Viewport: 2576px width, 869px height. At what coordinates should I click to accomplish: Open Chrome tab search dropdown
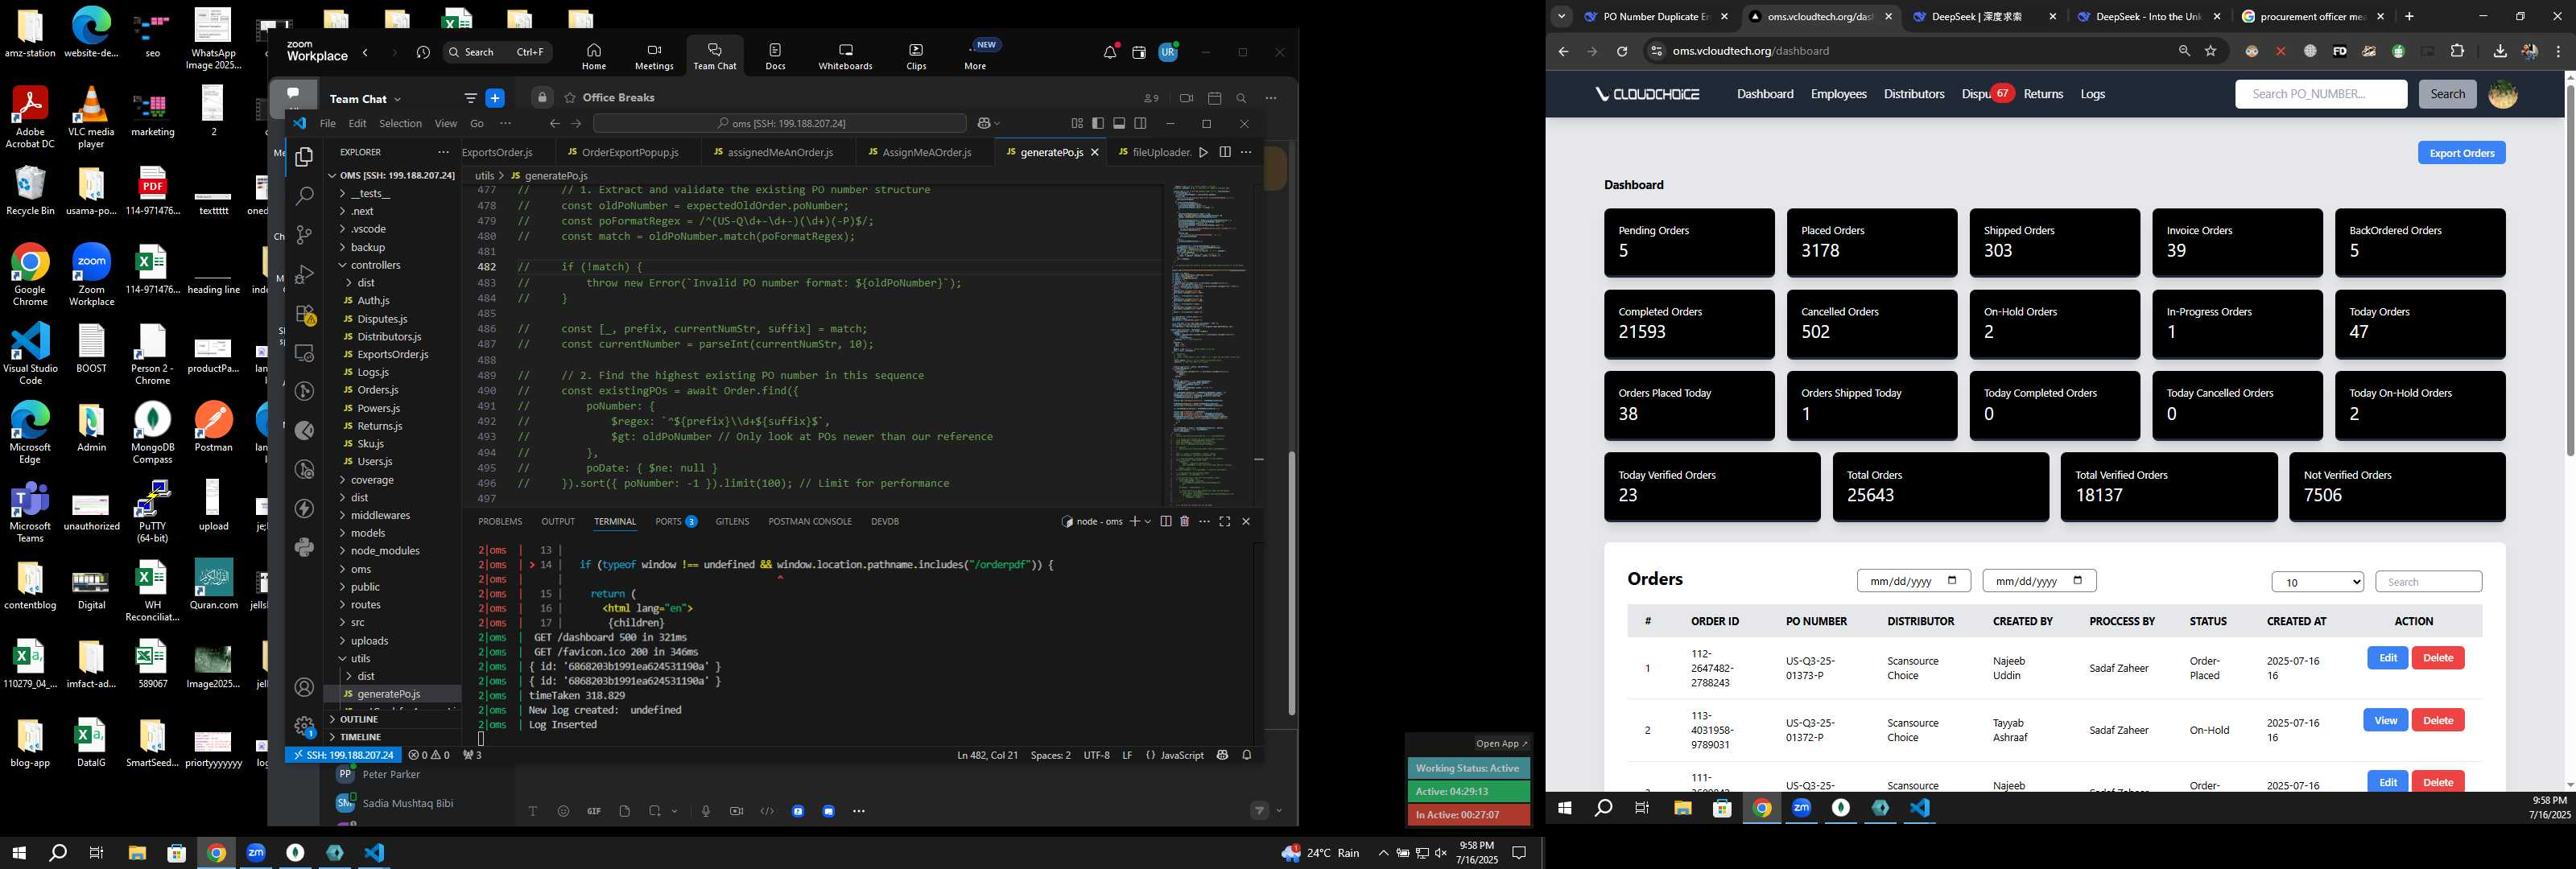(1561, 16)
